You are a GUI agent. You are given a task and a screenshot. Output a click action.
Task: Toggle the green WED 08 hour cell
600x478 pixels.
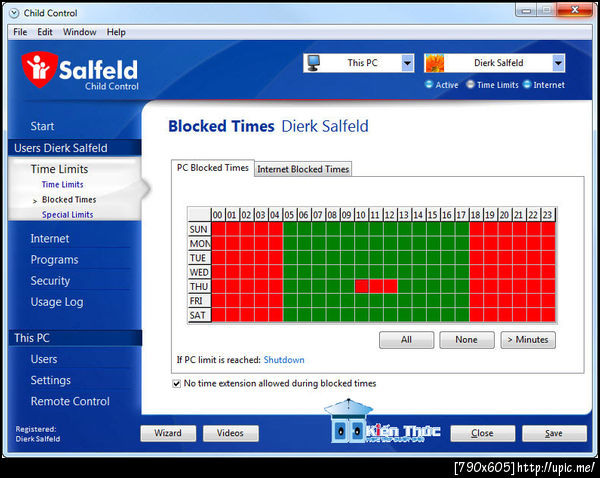(333, 272)
